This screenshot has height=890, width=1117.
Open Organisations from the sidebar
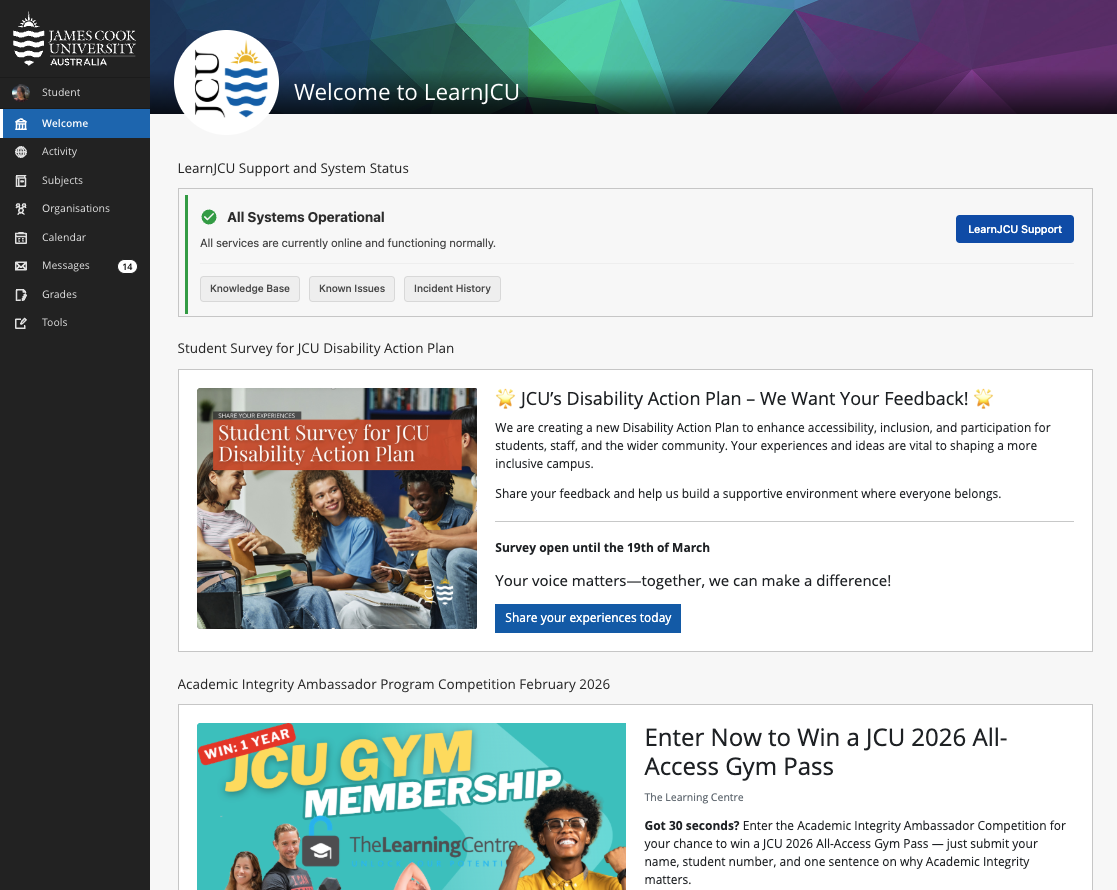coord(75,209)
